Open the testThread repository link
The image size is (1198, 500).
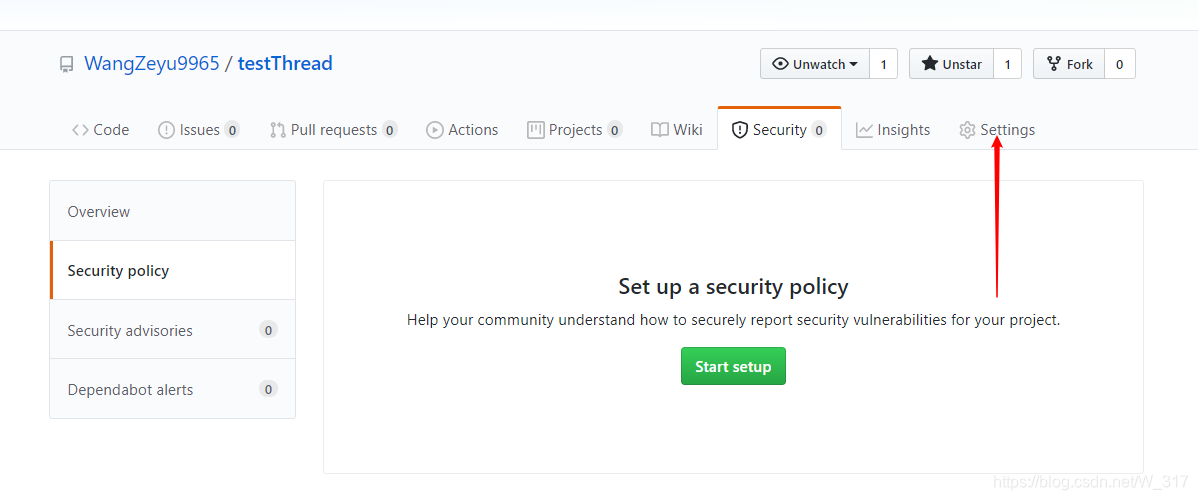click(285, 63)
